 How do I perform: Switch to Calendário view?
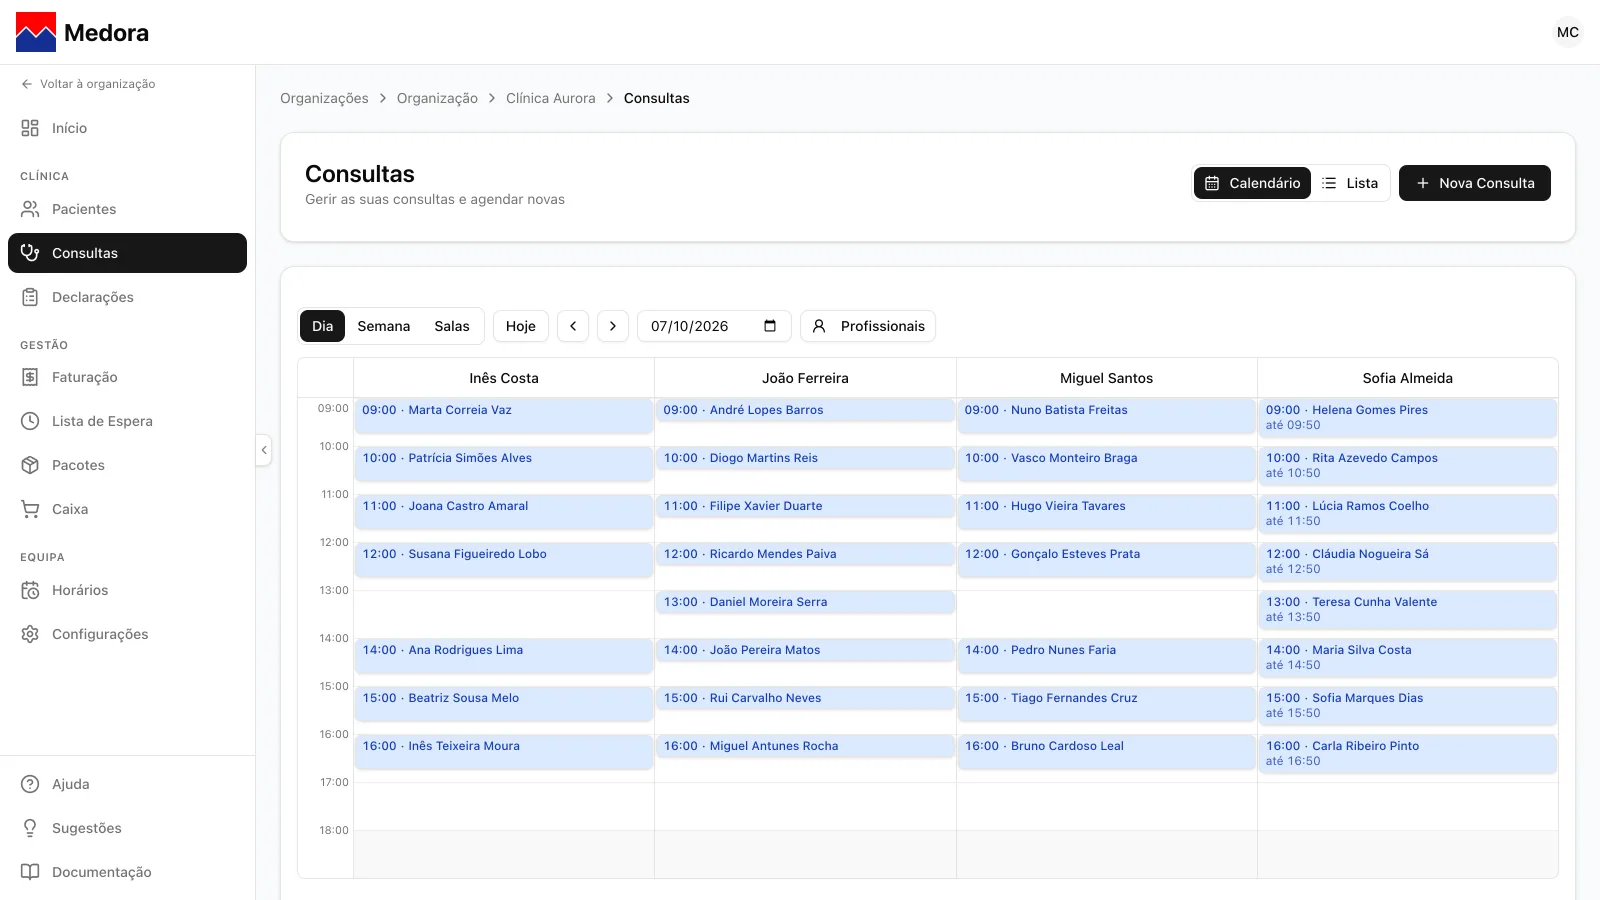pos(1252,183)
